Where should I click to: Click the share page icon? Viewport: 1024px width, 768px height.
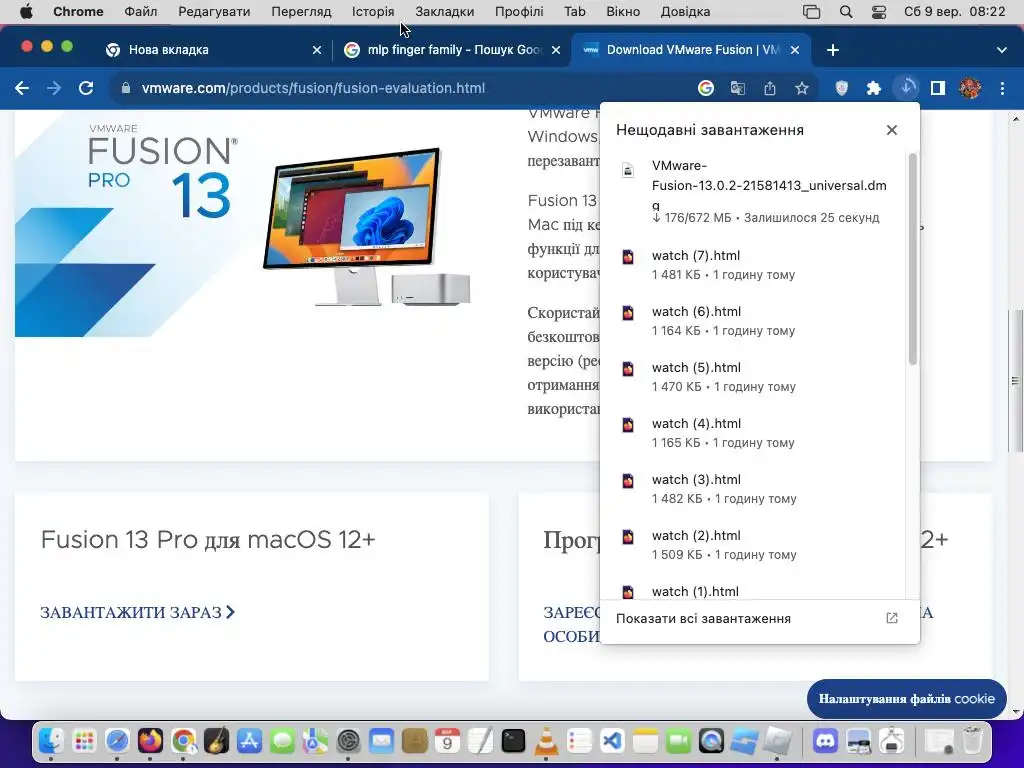pyautogui.click(x=770, y=88)
